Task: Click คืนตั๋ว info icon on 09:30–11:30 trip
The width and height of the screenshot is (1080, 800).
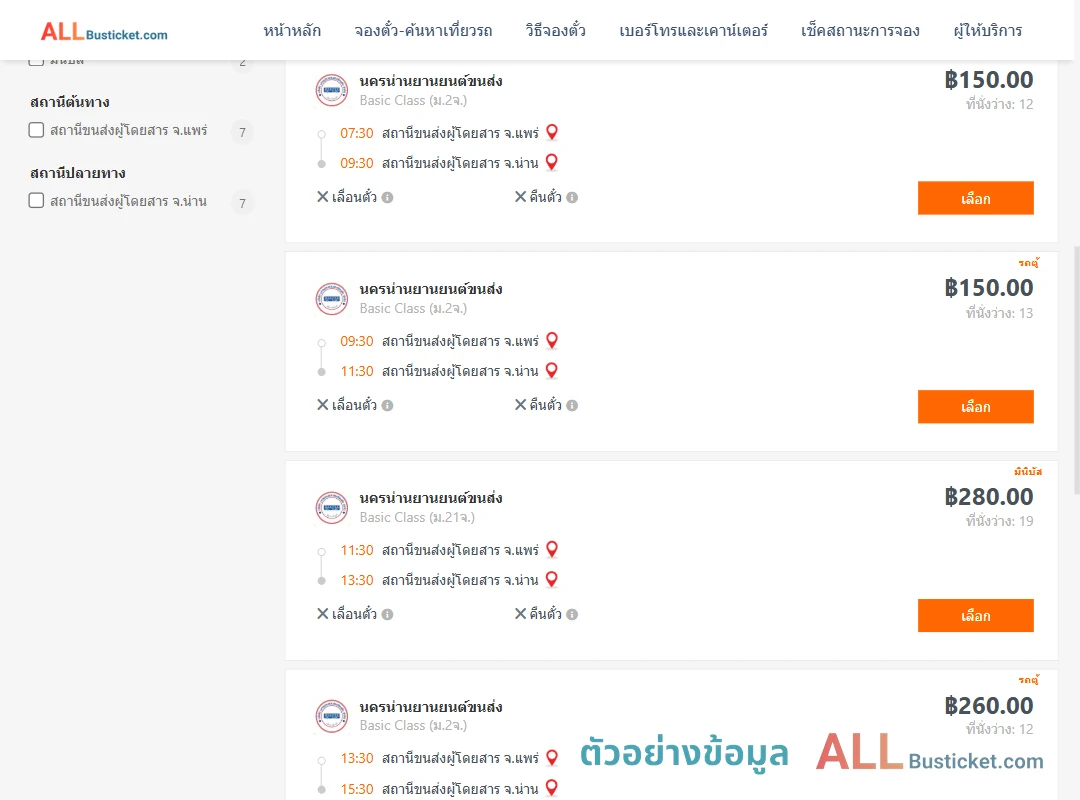Action: (572, 406)
